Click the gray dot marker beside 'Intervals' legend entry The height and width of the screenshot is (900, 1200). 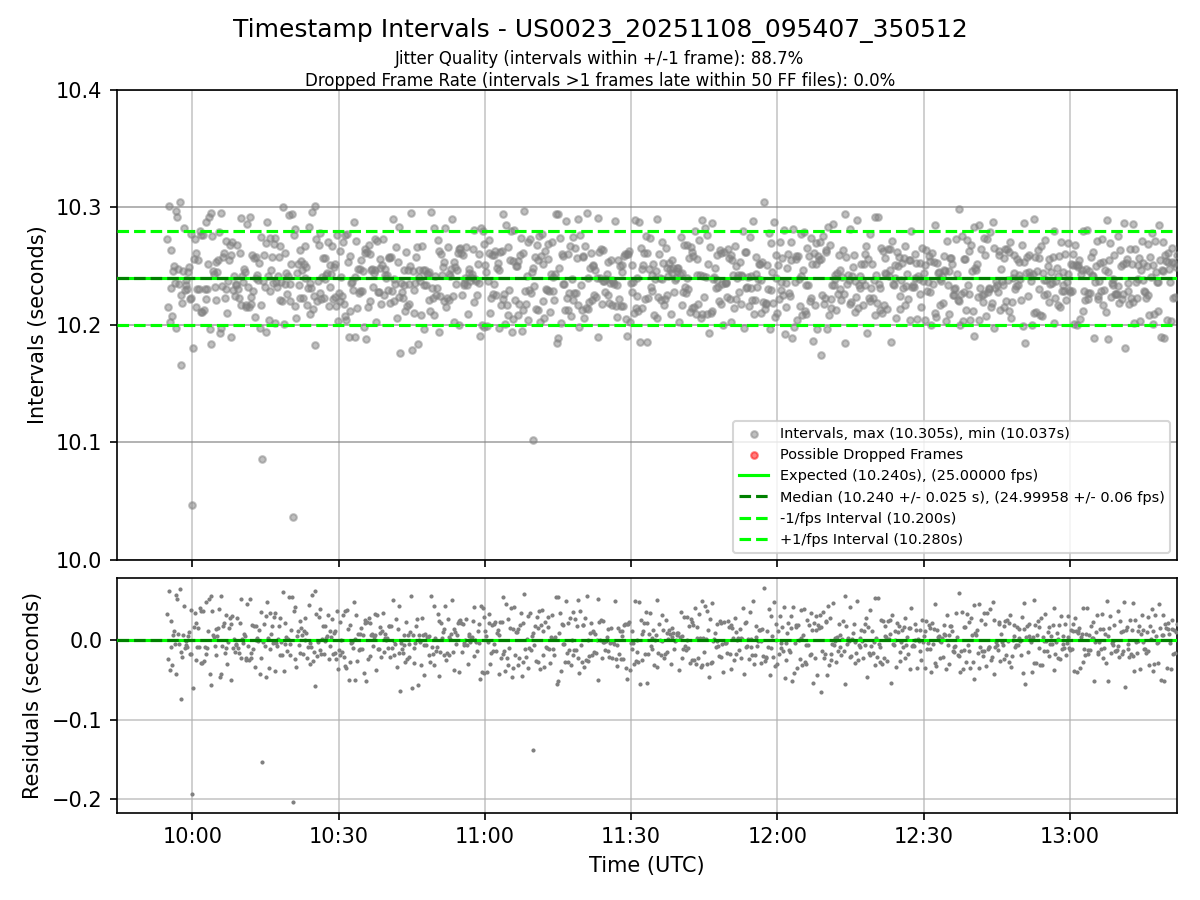[754, 434]
